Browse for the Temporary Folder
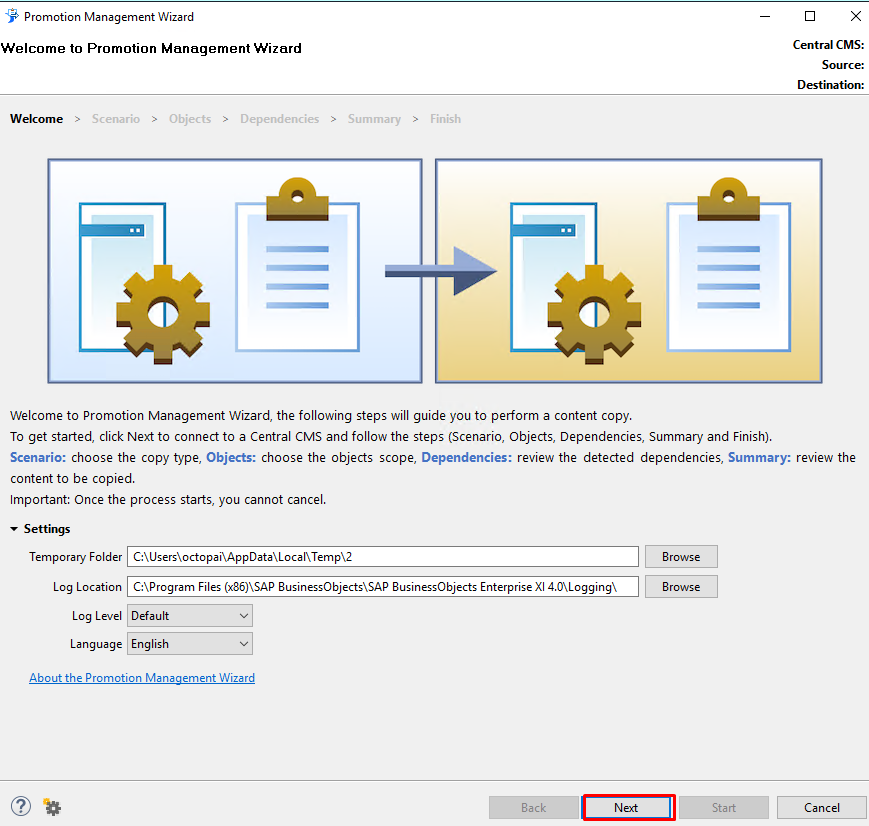The width and height of the screenshot is (869, 826). 681,557
